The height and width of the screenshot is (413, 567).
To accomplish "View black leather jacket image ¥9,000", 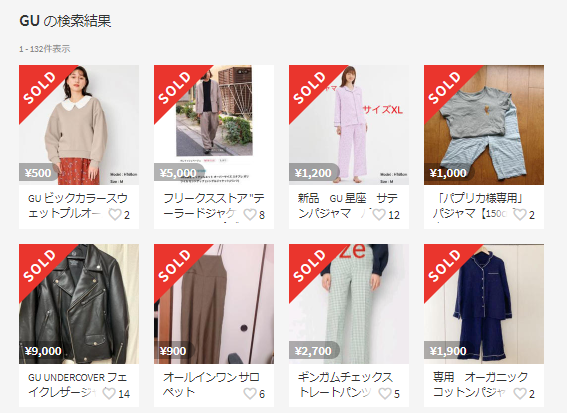I will (x=79, y=304).
